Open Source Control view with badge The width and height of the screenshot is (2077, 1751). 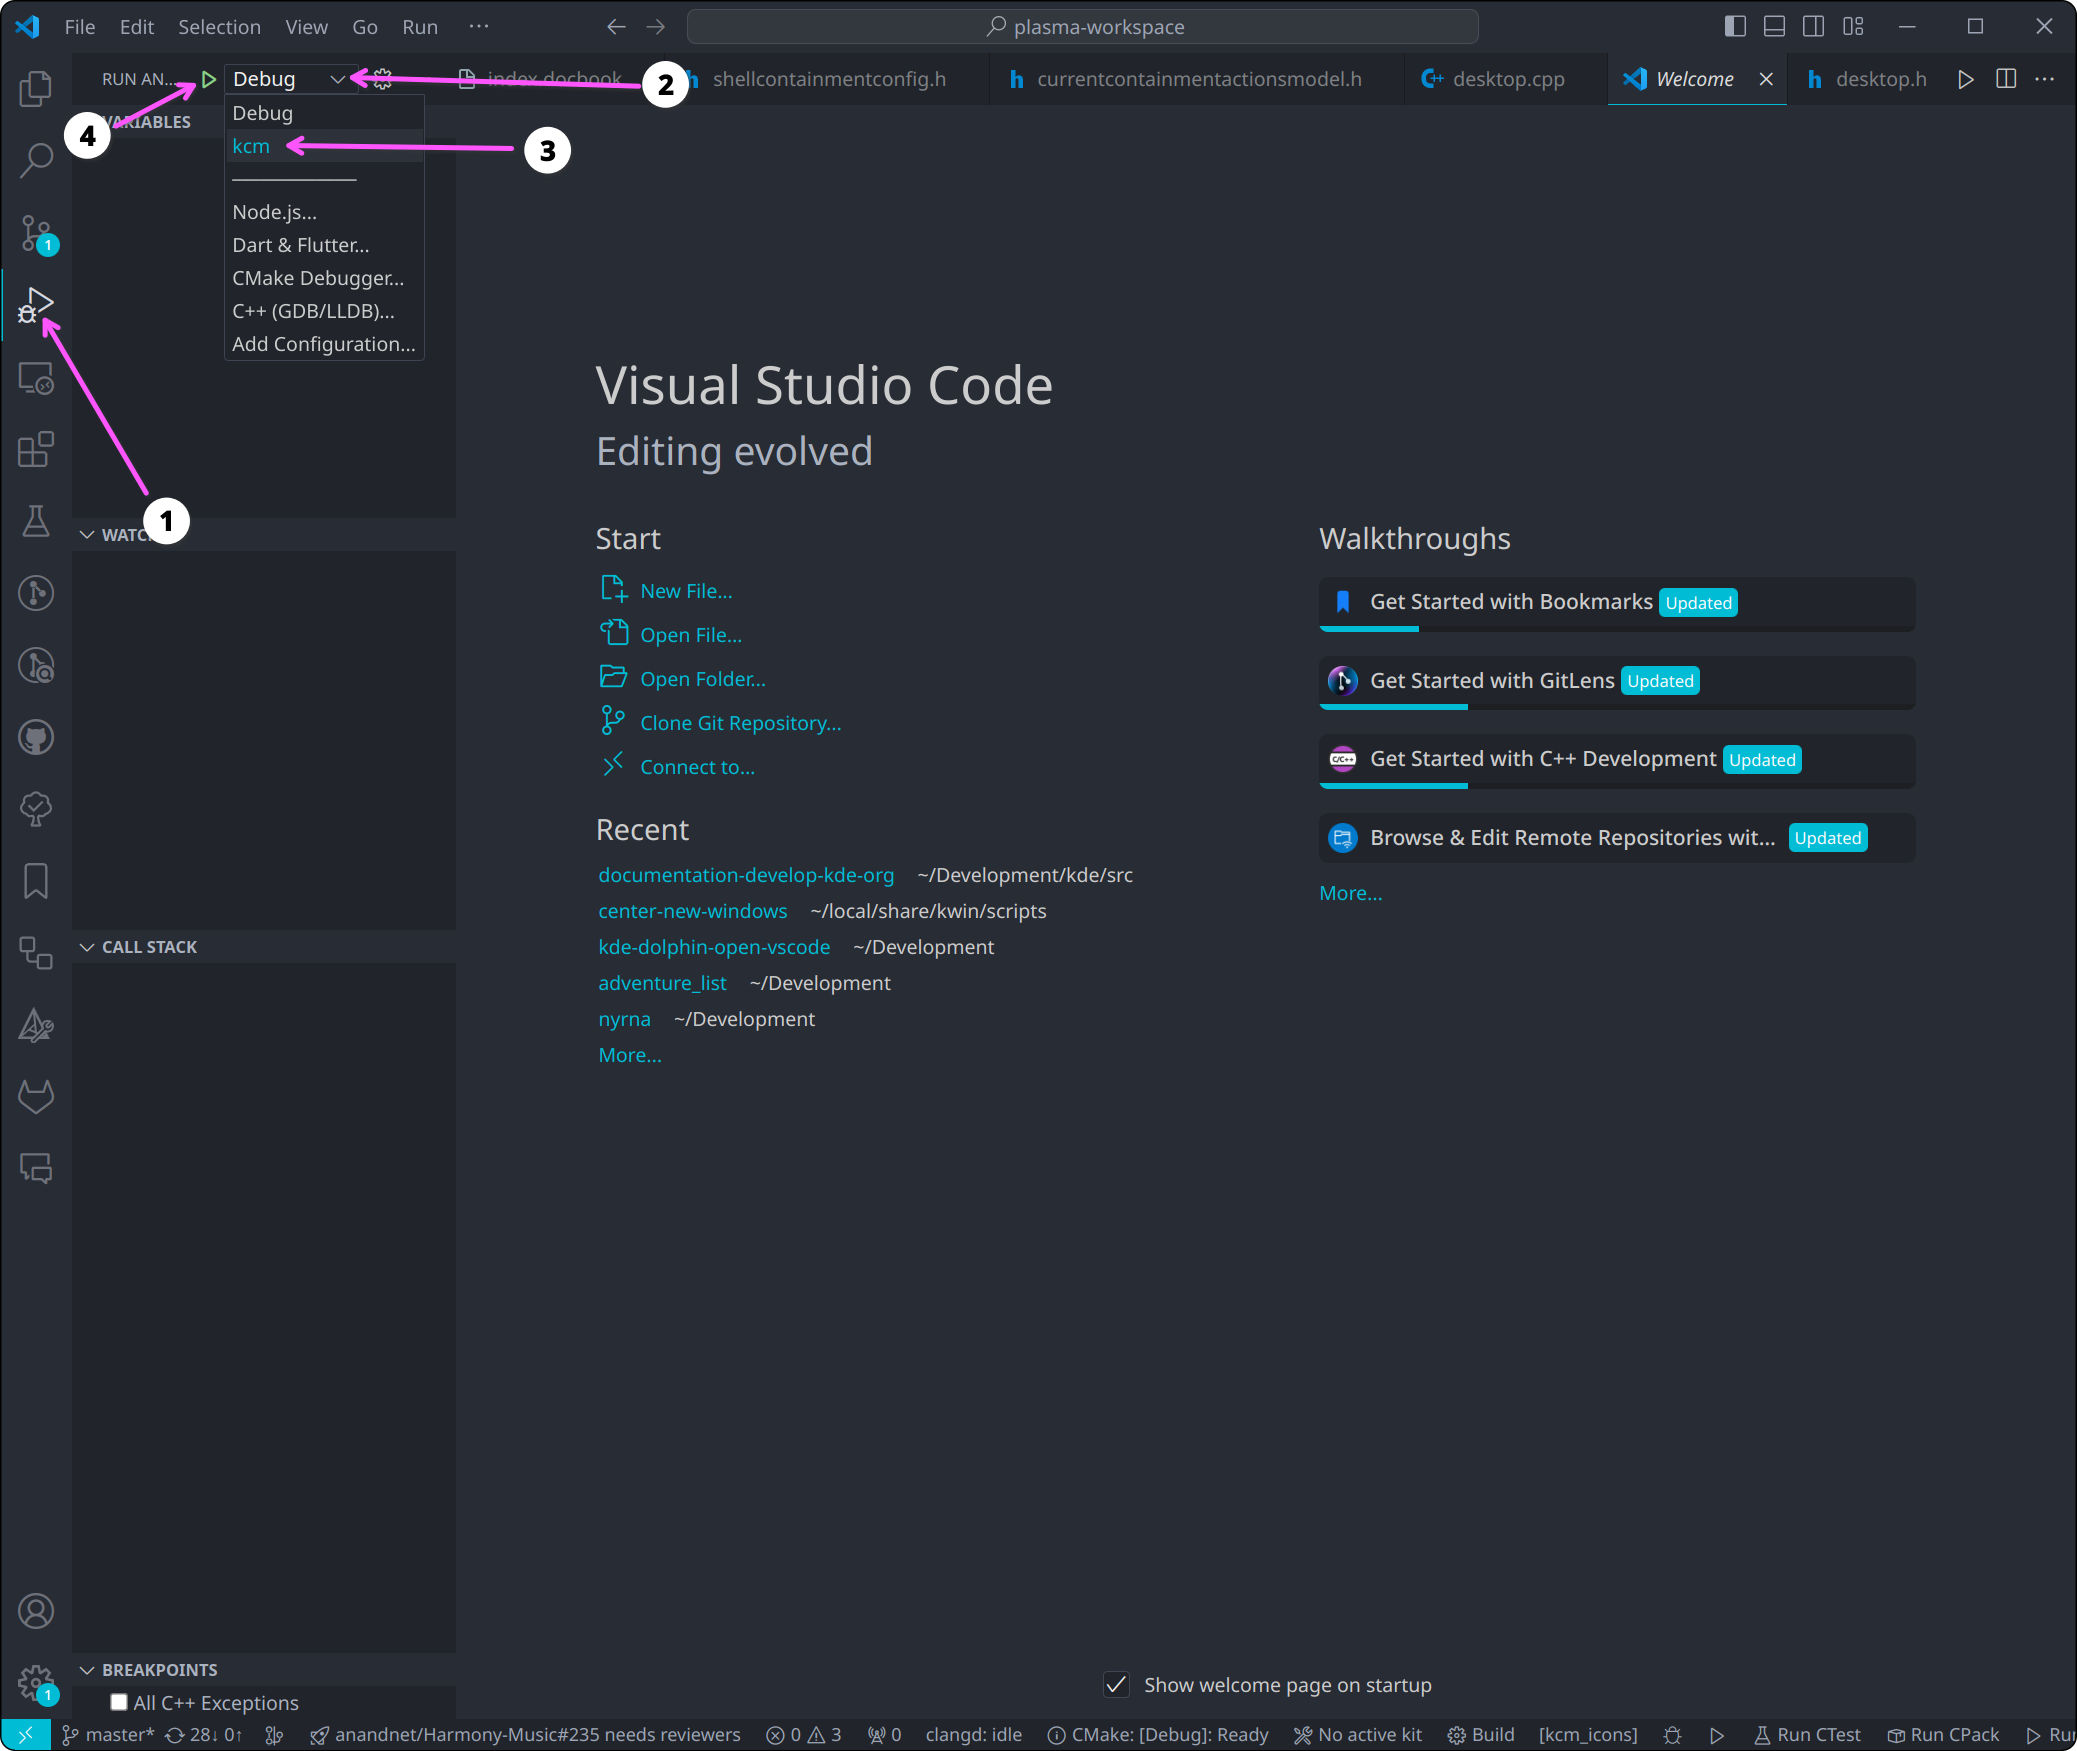[x=38, y=234]
